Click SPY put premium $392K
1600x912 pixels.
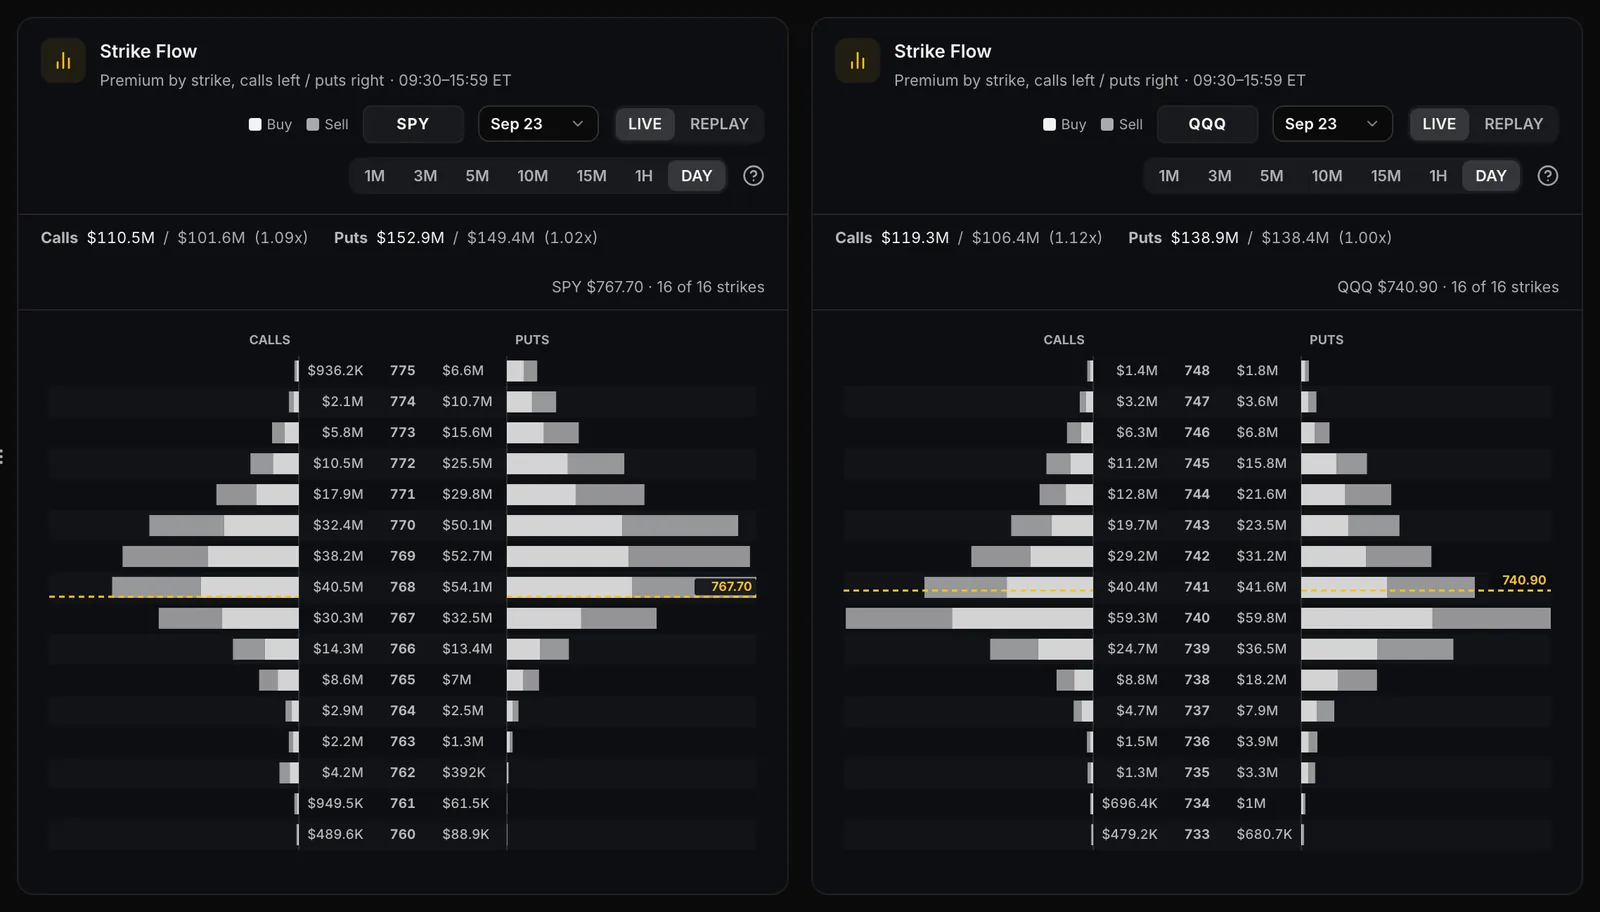point(464,772)
